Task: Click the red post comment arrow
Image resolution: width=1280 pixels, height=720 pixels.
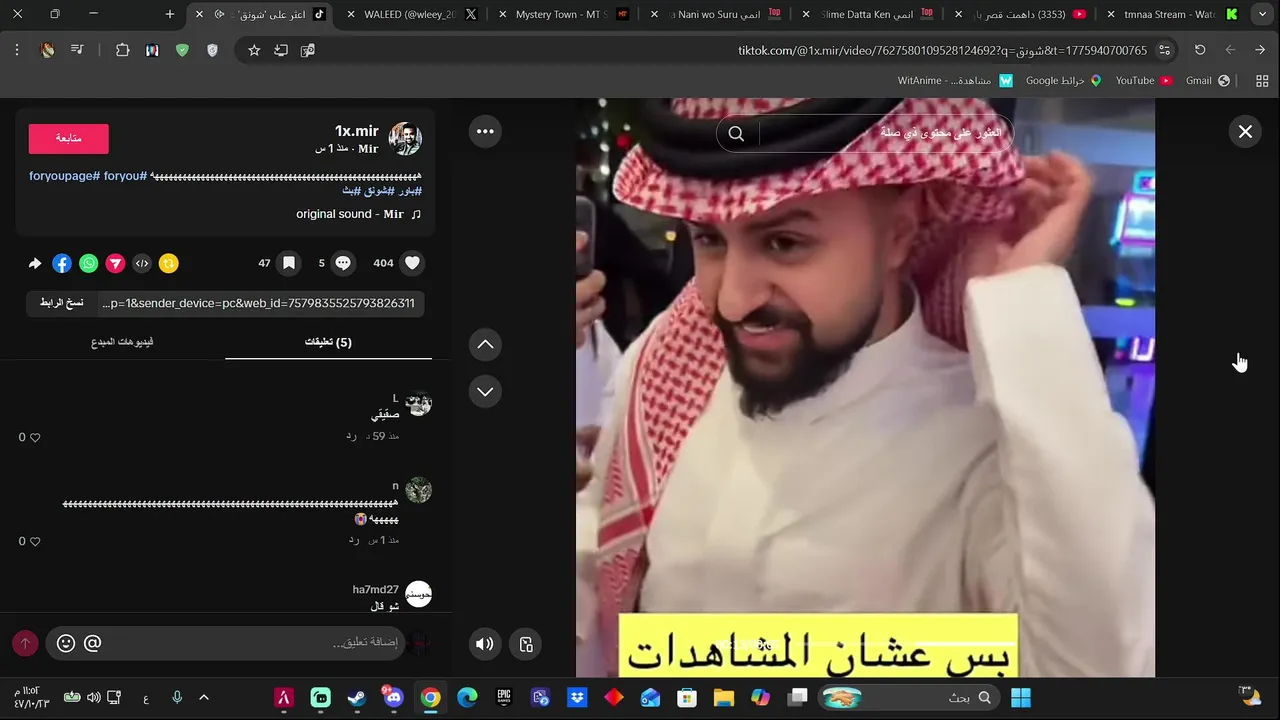Action: 25,643
